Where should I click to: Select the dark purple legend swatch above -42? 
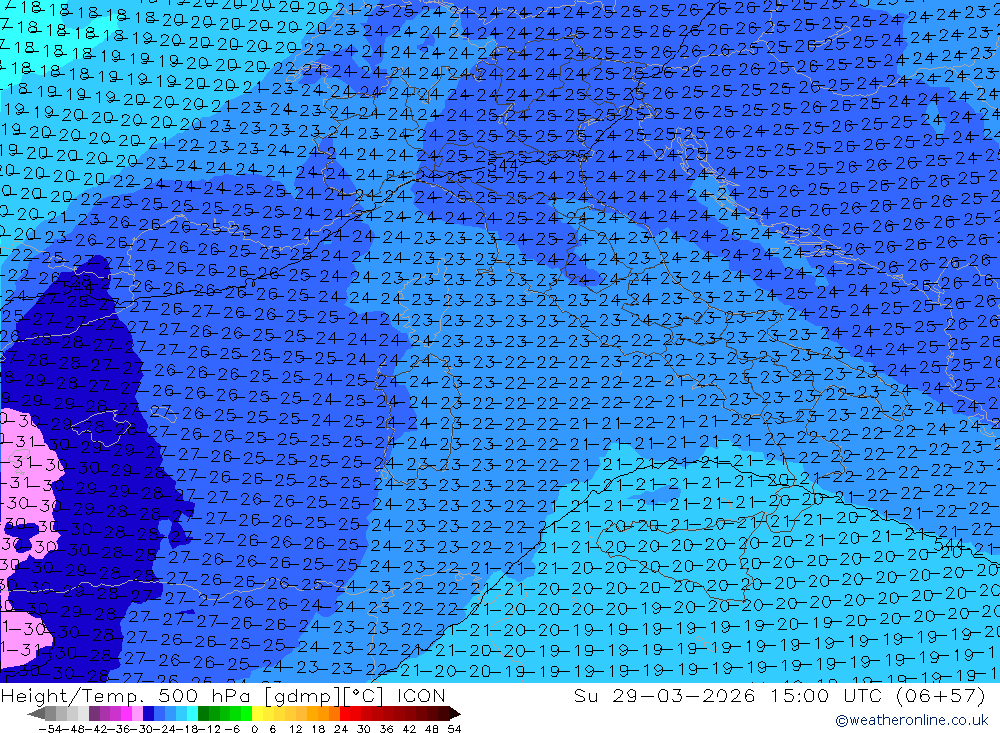tap(94, 713)
